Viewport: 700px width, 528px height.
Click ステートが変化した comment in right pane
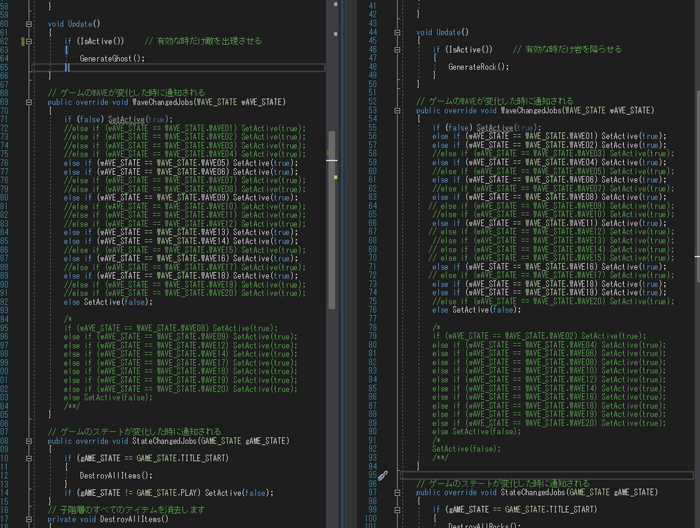tap(503, 484)
